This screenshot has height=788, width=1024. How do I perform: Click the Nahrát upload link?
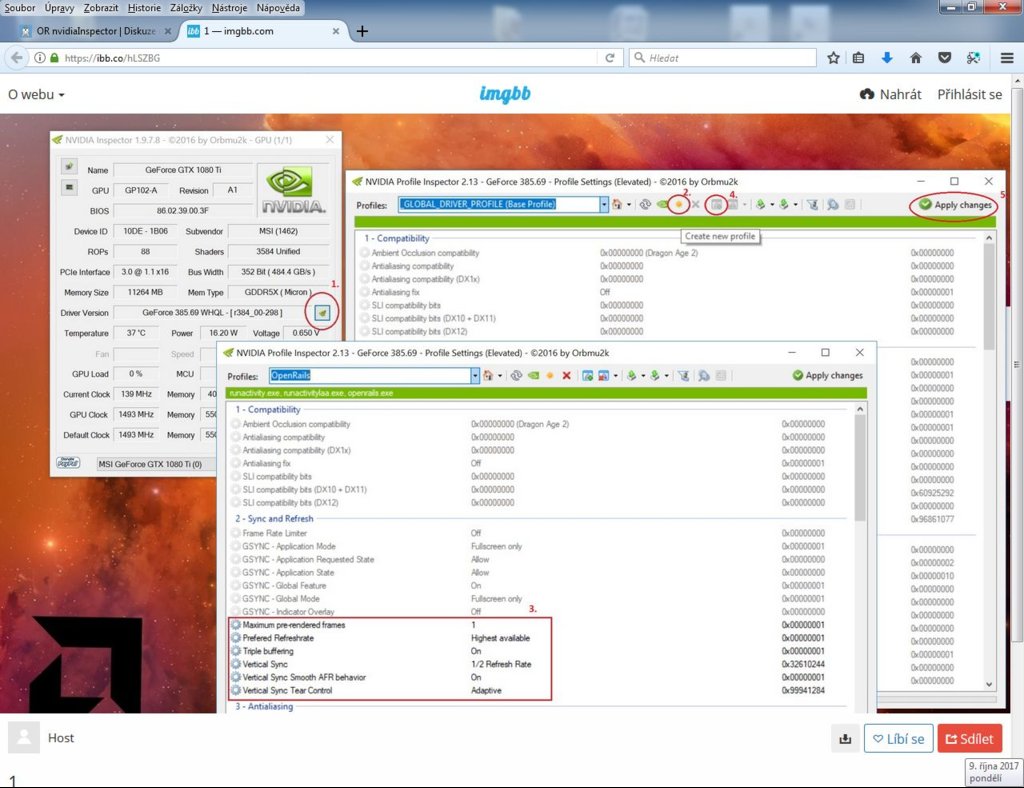(890, 95)
